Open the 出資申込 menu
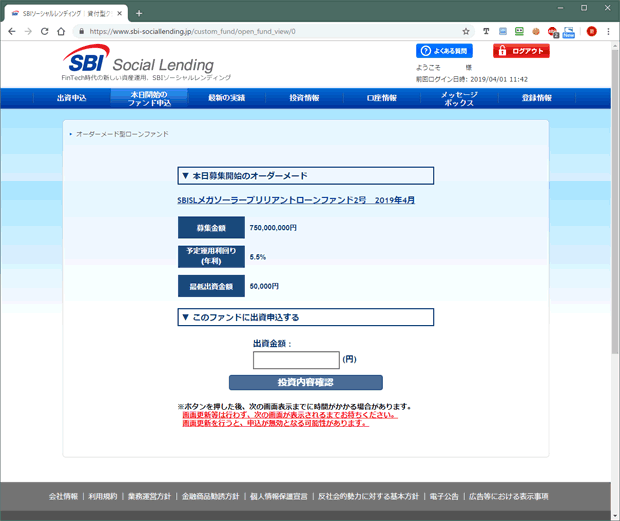 (x=71, y=98)
